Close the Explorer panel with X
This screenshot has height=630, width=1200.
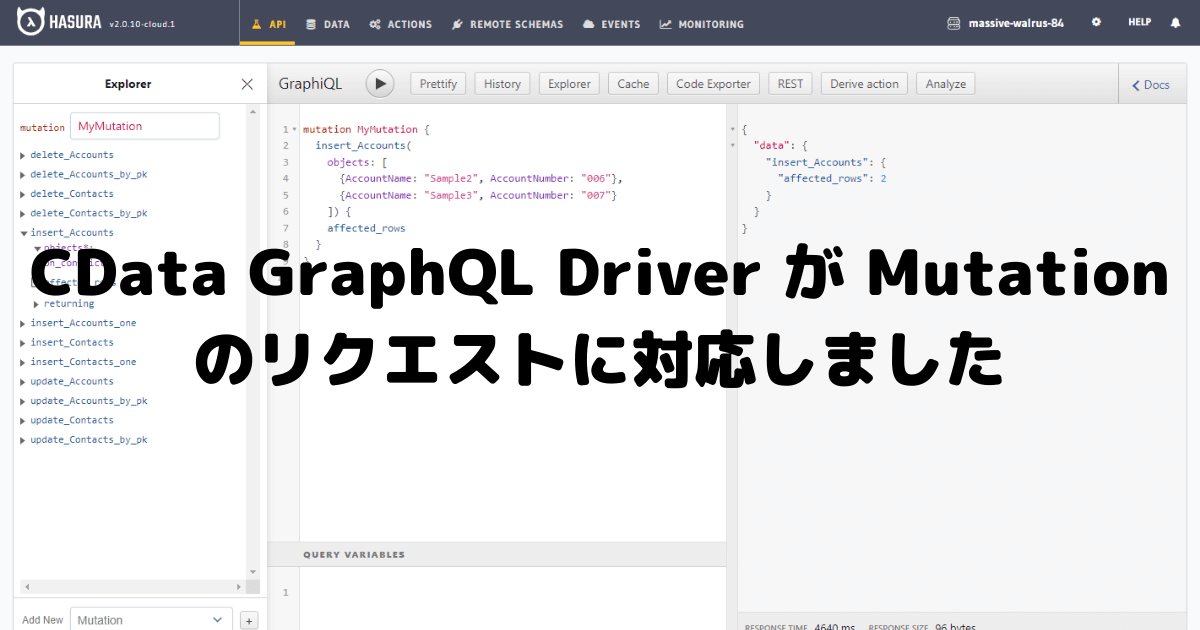pos(247,84)
